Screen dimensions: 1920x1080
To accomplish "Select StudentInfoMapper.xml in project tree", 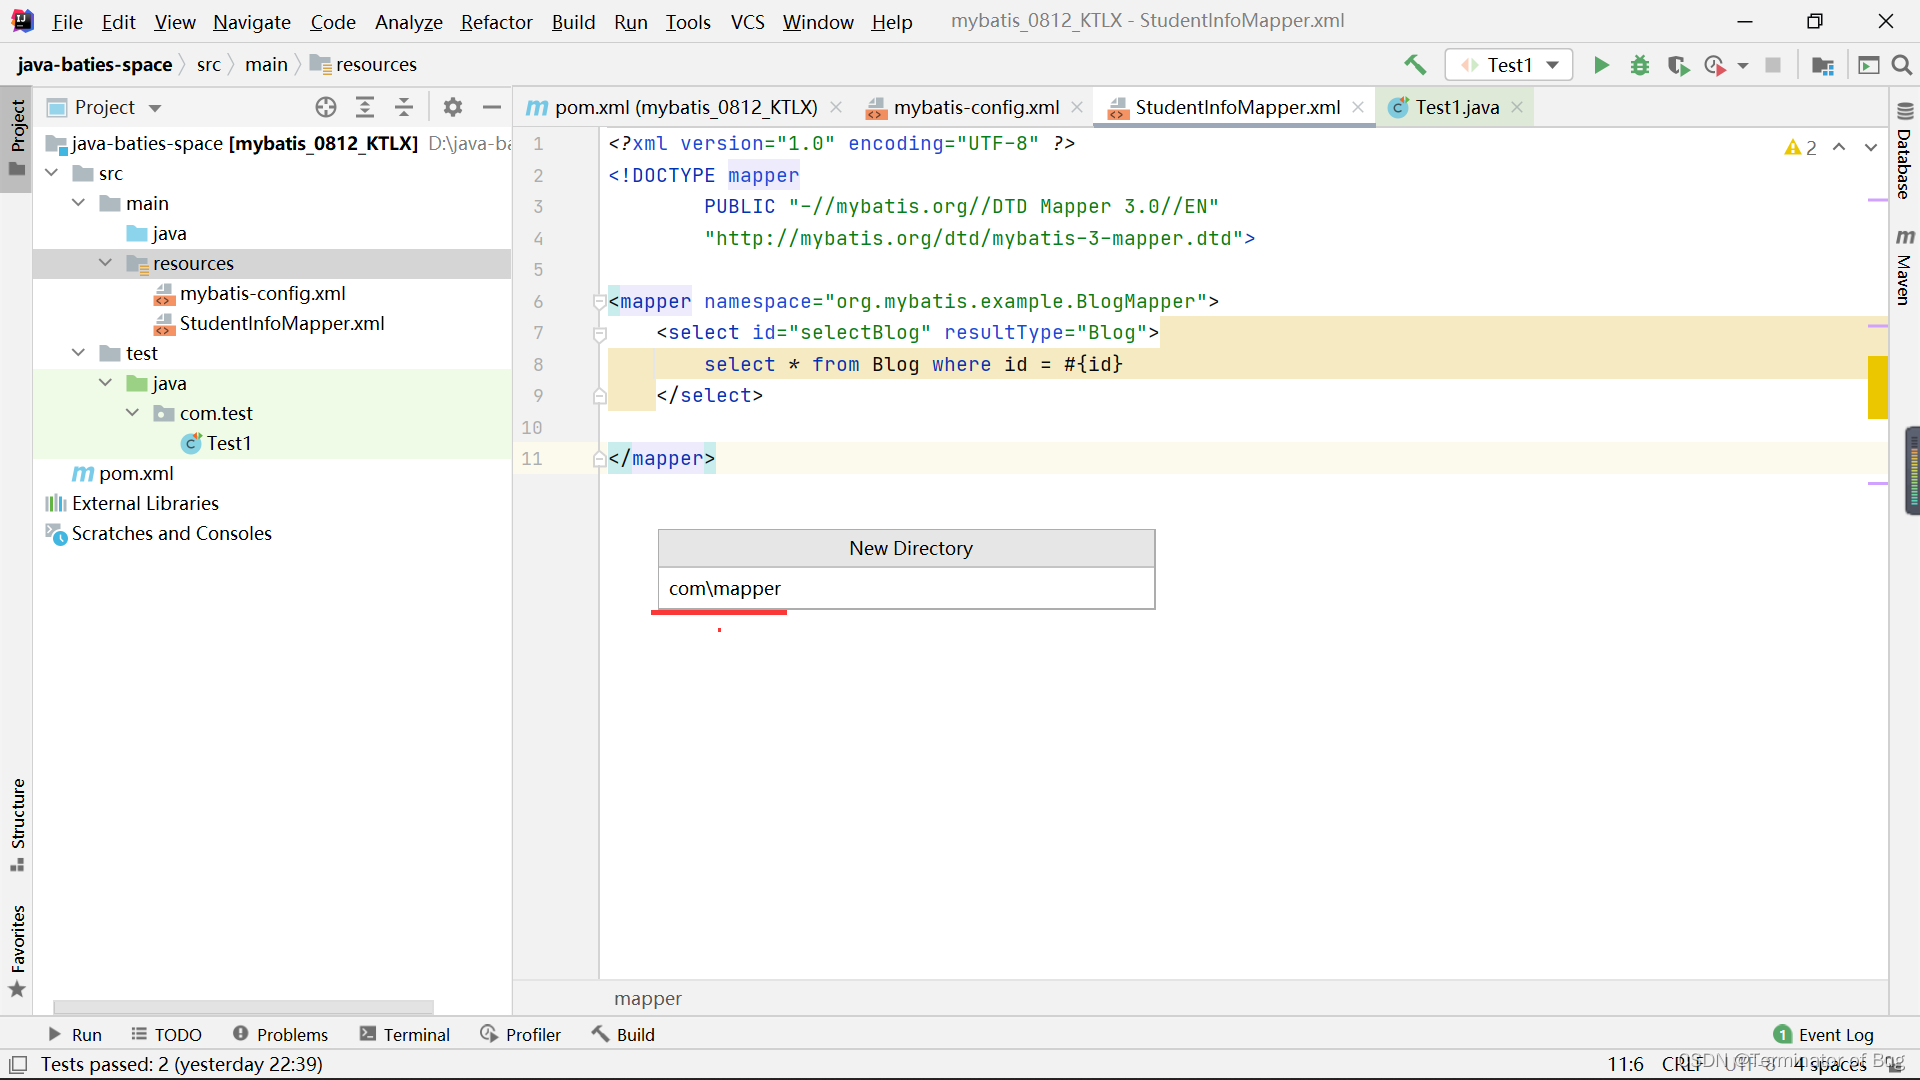I will [x=282, y=323].
